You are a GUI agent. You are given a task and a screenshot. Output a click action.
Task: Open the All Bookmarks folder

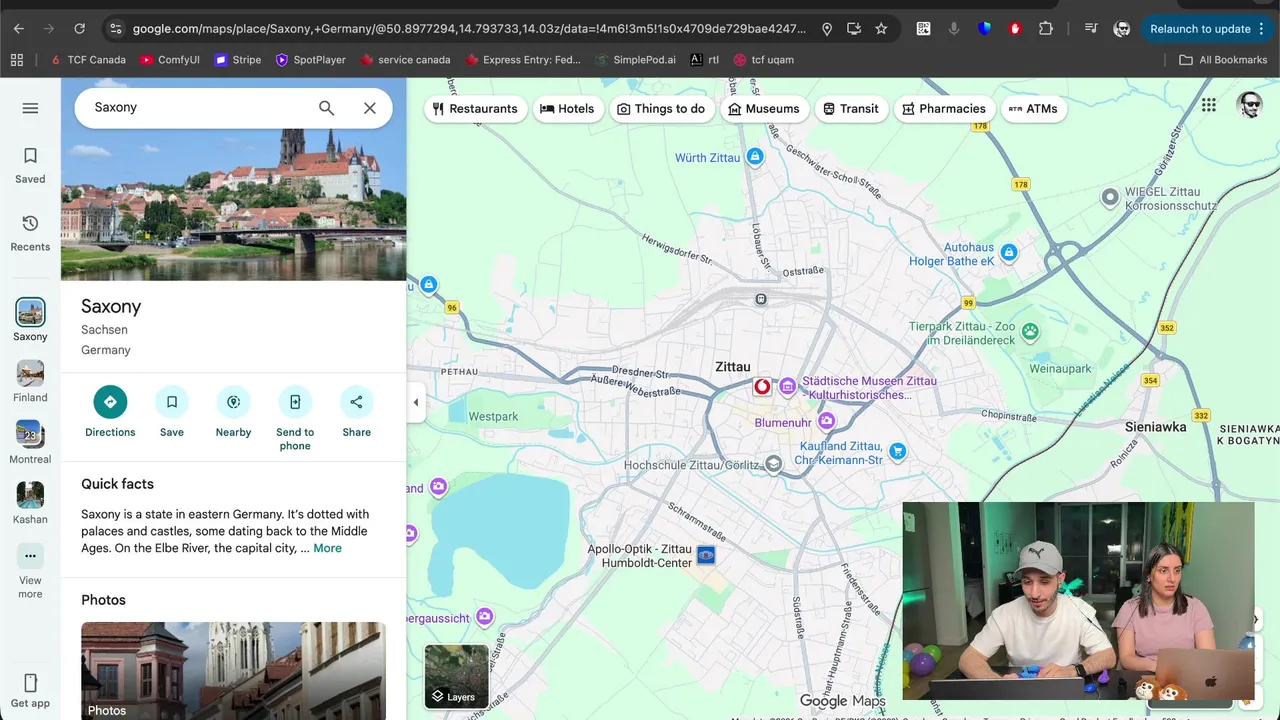click(x=1223, y=60)
